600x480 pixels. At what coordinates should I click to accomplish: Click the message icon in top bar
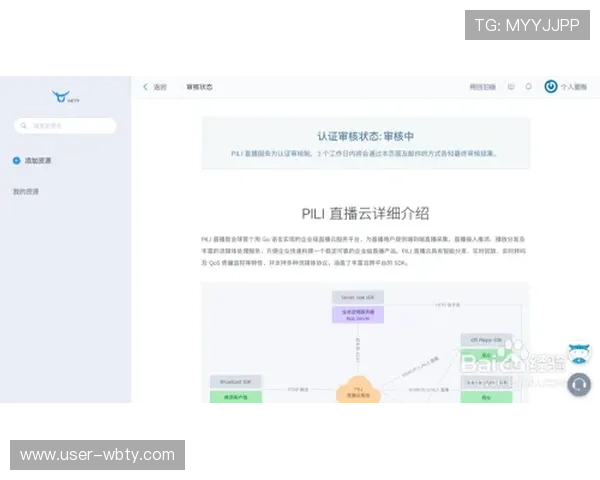click(x=511, y=87)
